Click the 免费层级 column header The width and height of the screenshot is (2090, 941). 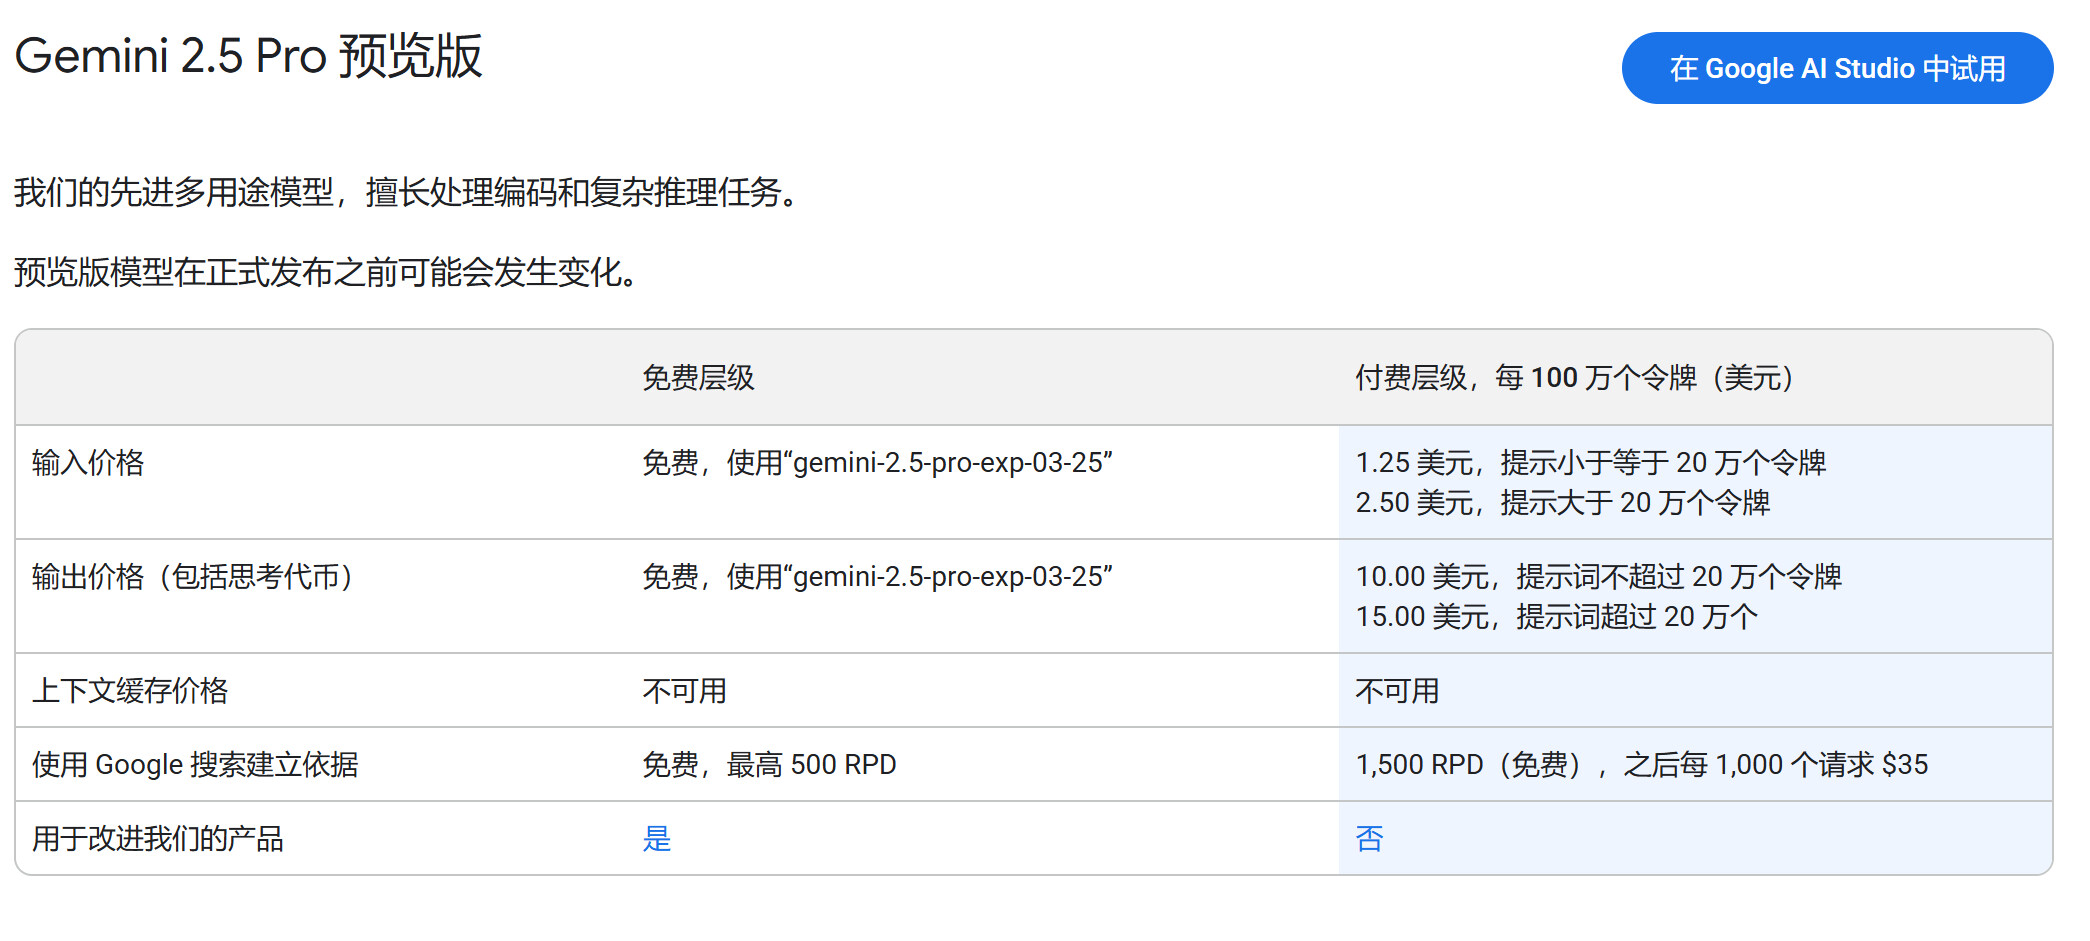pyautogui.click(x=698, y=378)
